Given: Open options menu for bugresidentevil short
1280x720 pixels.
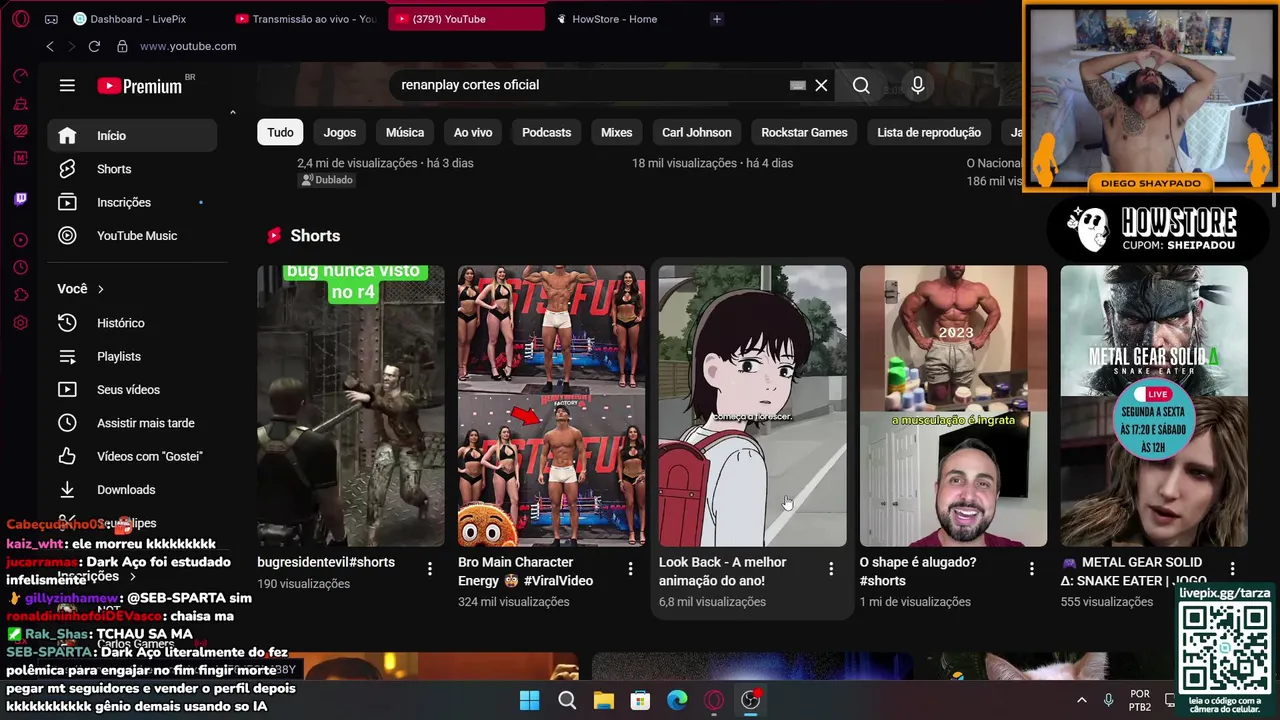Looking at the screenshot, I should point(430,569).
